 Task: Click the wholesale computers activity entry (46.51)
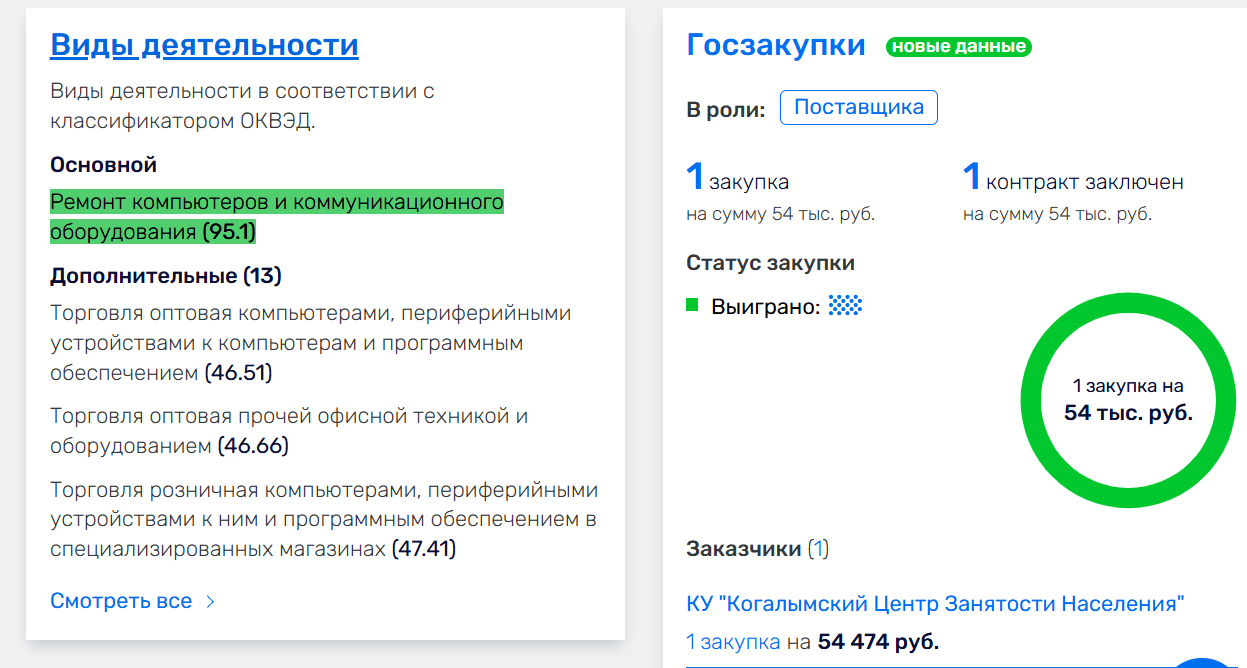pos(310,343)
